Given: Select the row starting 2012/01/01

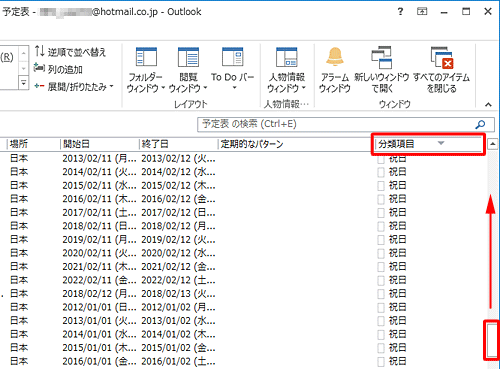Looking at the screenshot, I should pos(243,307).
